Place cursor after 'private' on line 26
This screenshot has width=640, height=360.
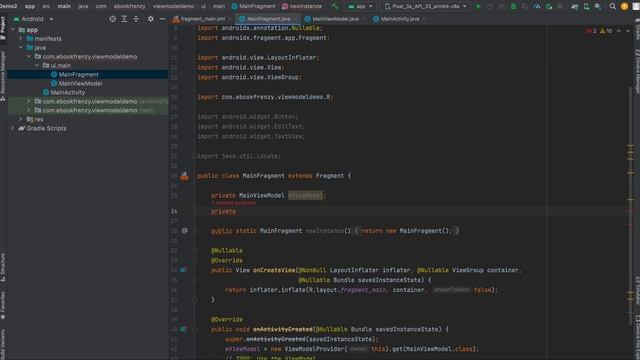236,211
